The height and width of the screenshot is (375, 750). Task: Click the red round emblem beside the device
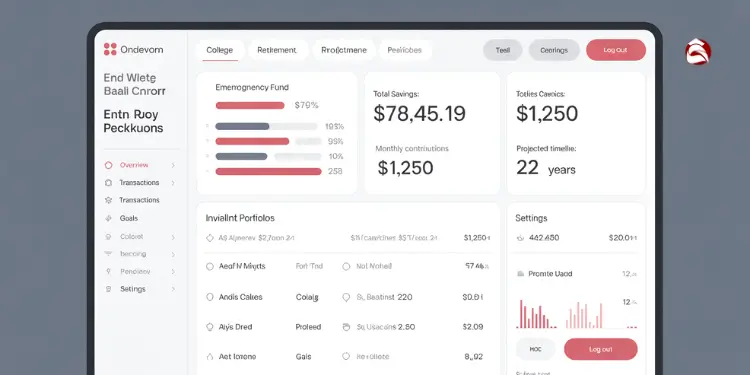pos(698,52)
